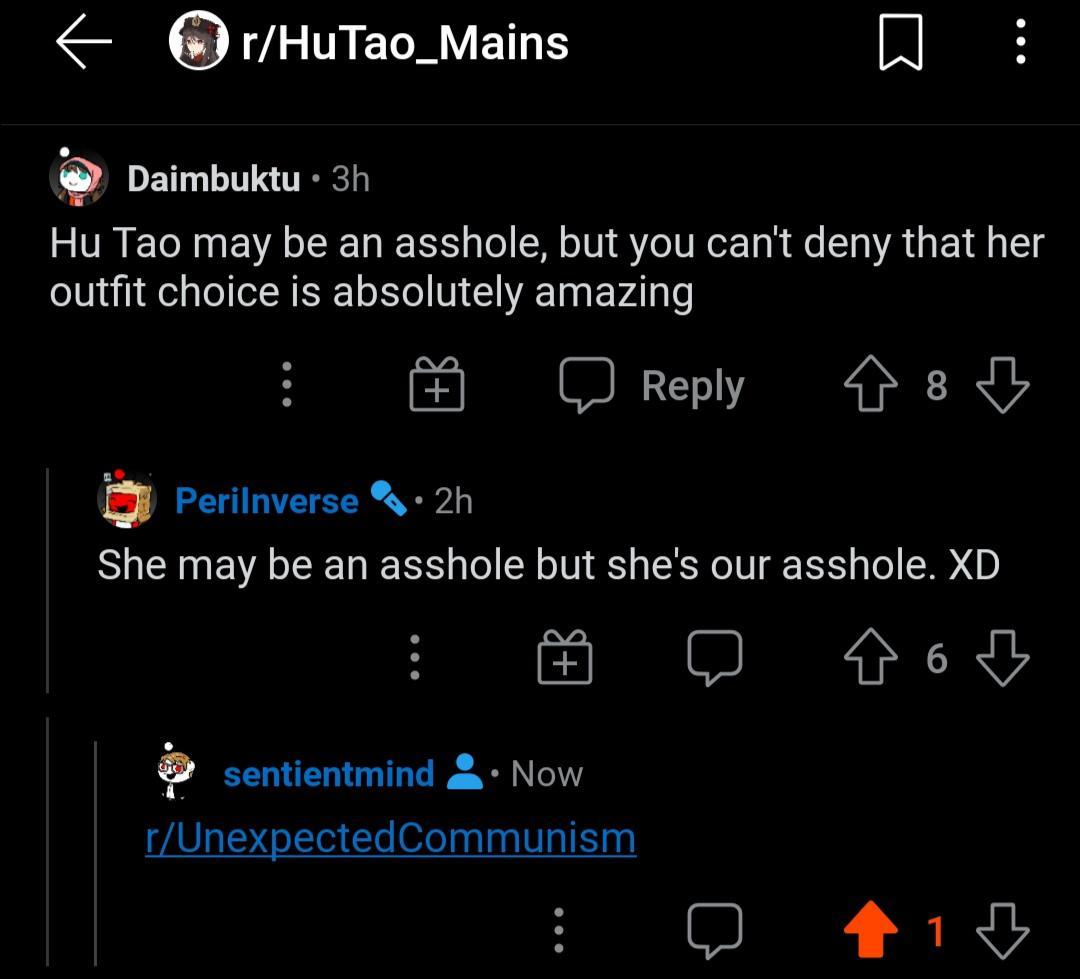1080x979 pixels.
Task: Tap Reply on Daimbuktu's comment
Action: [x=692, y=384]
